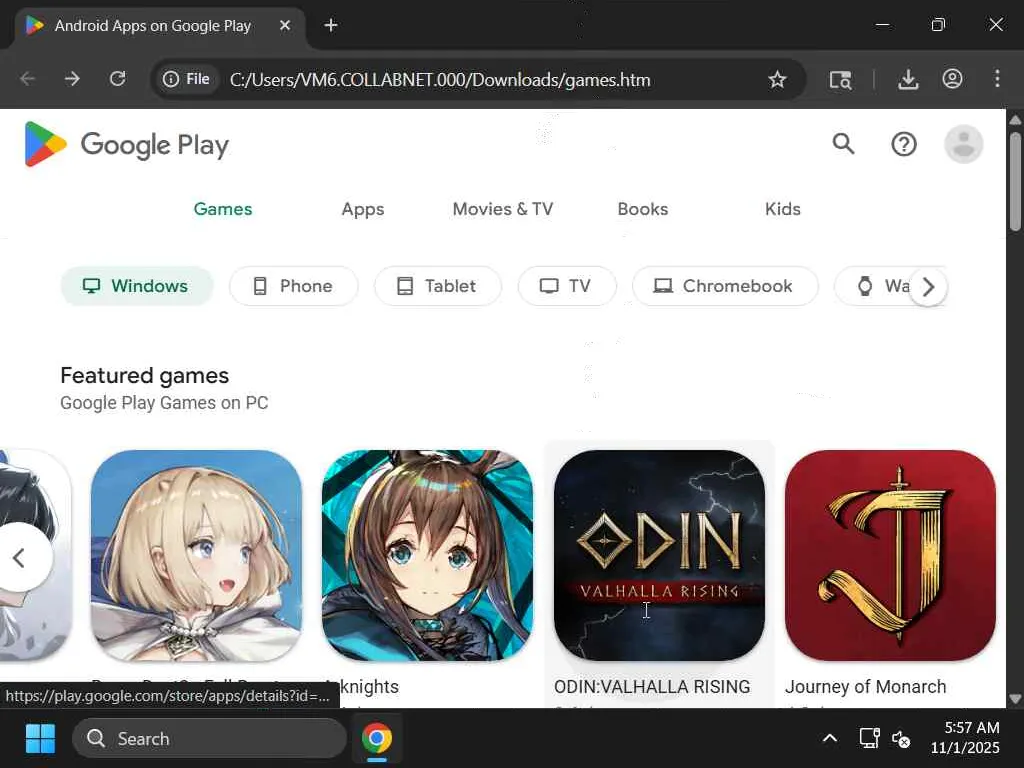The image size is (1024, 768).
Task: Click the Featured games heading
Action: pos(144,376)
